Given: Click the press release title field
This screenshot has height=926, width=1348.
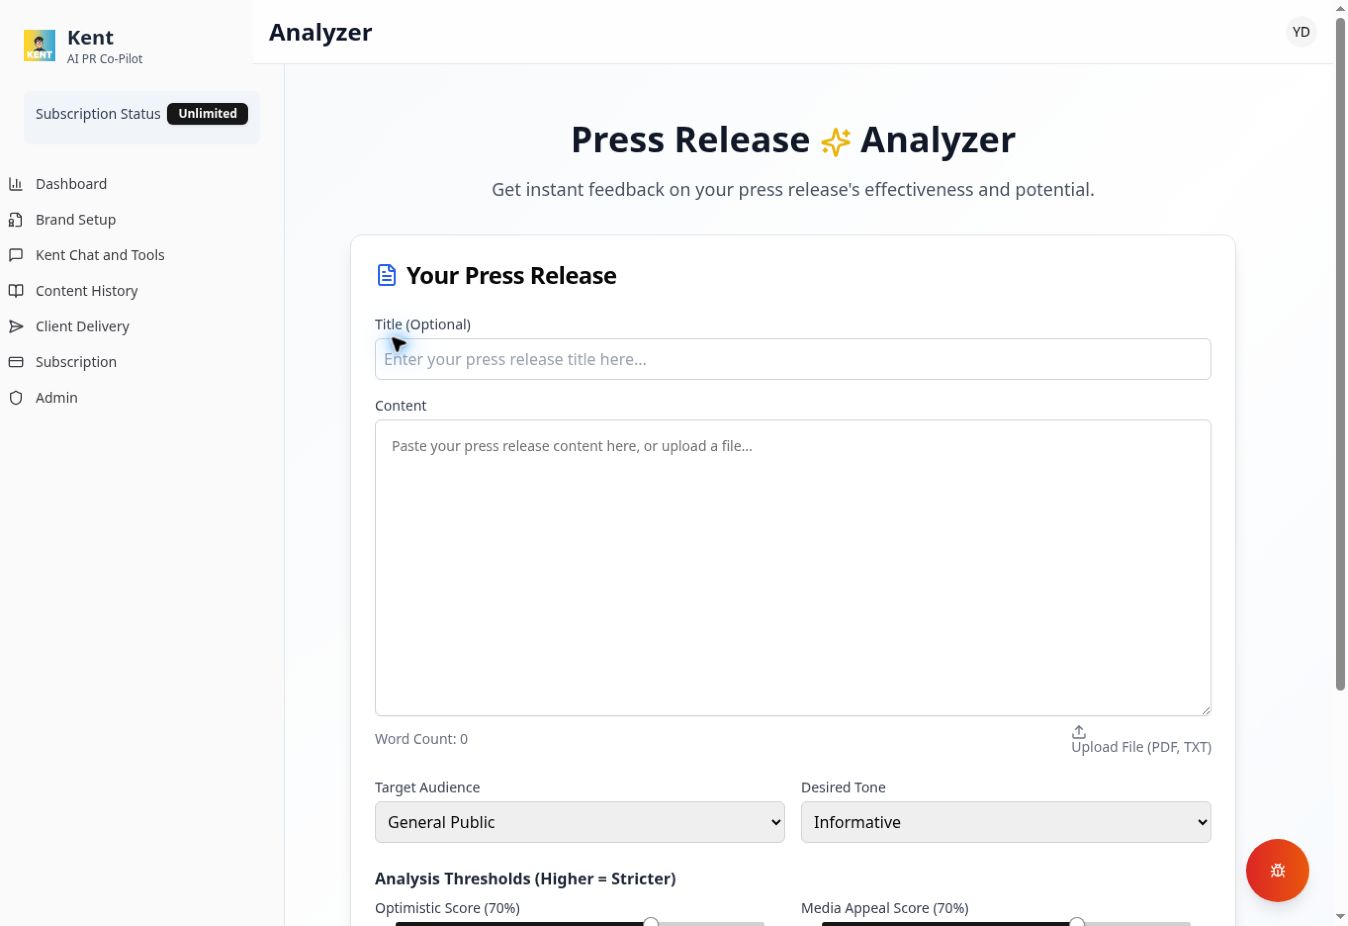Looking at the screenshot, I should click(793, 359).
